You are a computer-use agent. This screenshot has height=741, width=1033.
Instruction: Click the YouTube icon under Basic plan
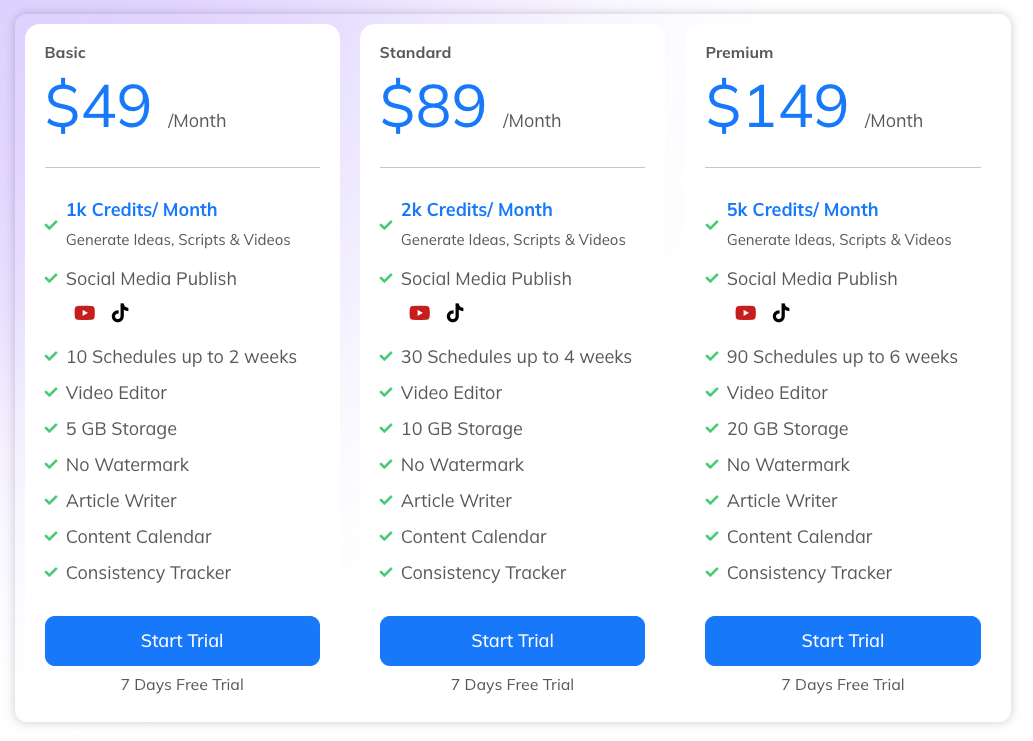85,312
